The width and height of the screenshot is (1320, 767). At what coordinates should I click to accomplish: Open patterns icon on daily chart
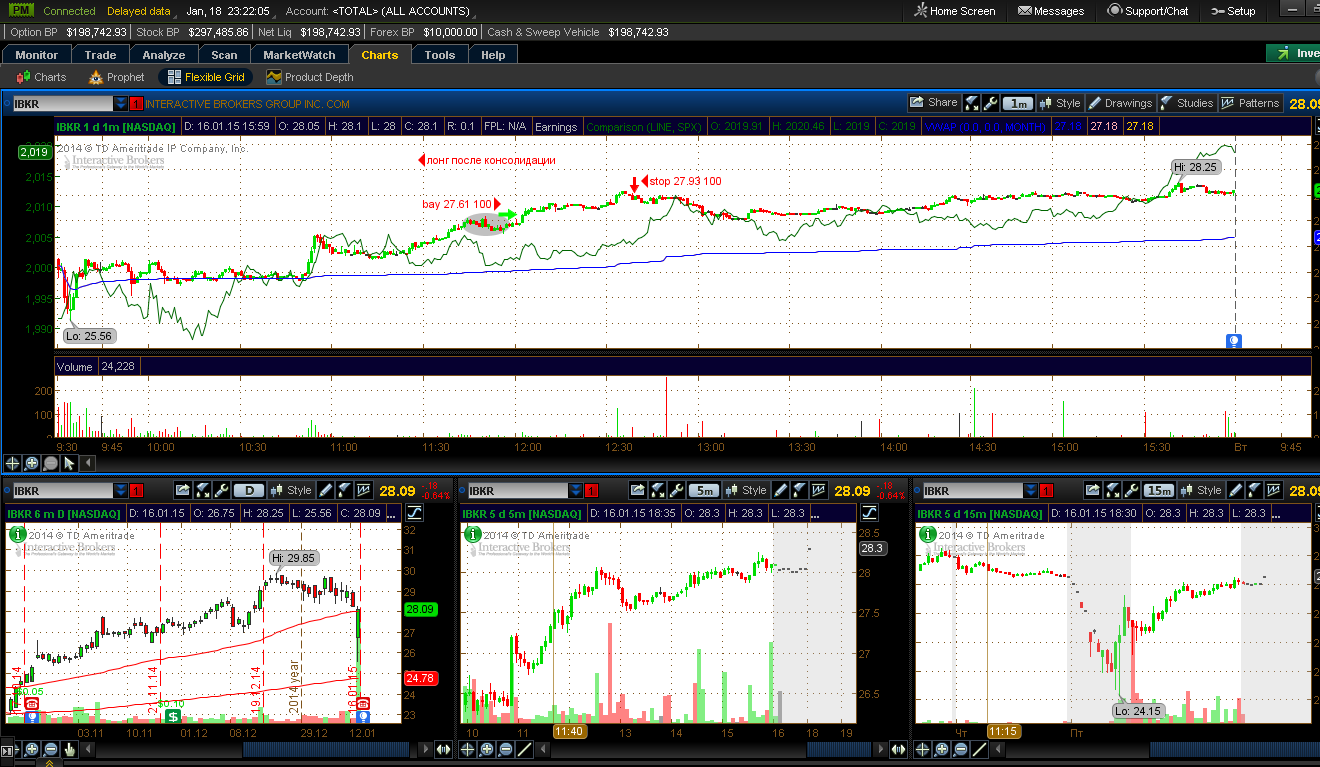[364, 491]
